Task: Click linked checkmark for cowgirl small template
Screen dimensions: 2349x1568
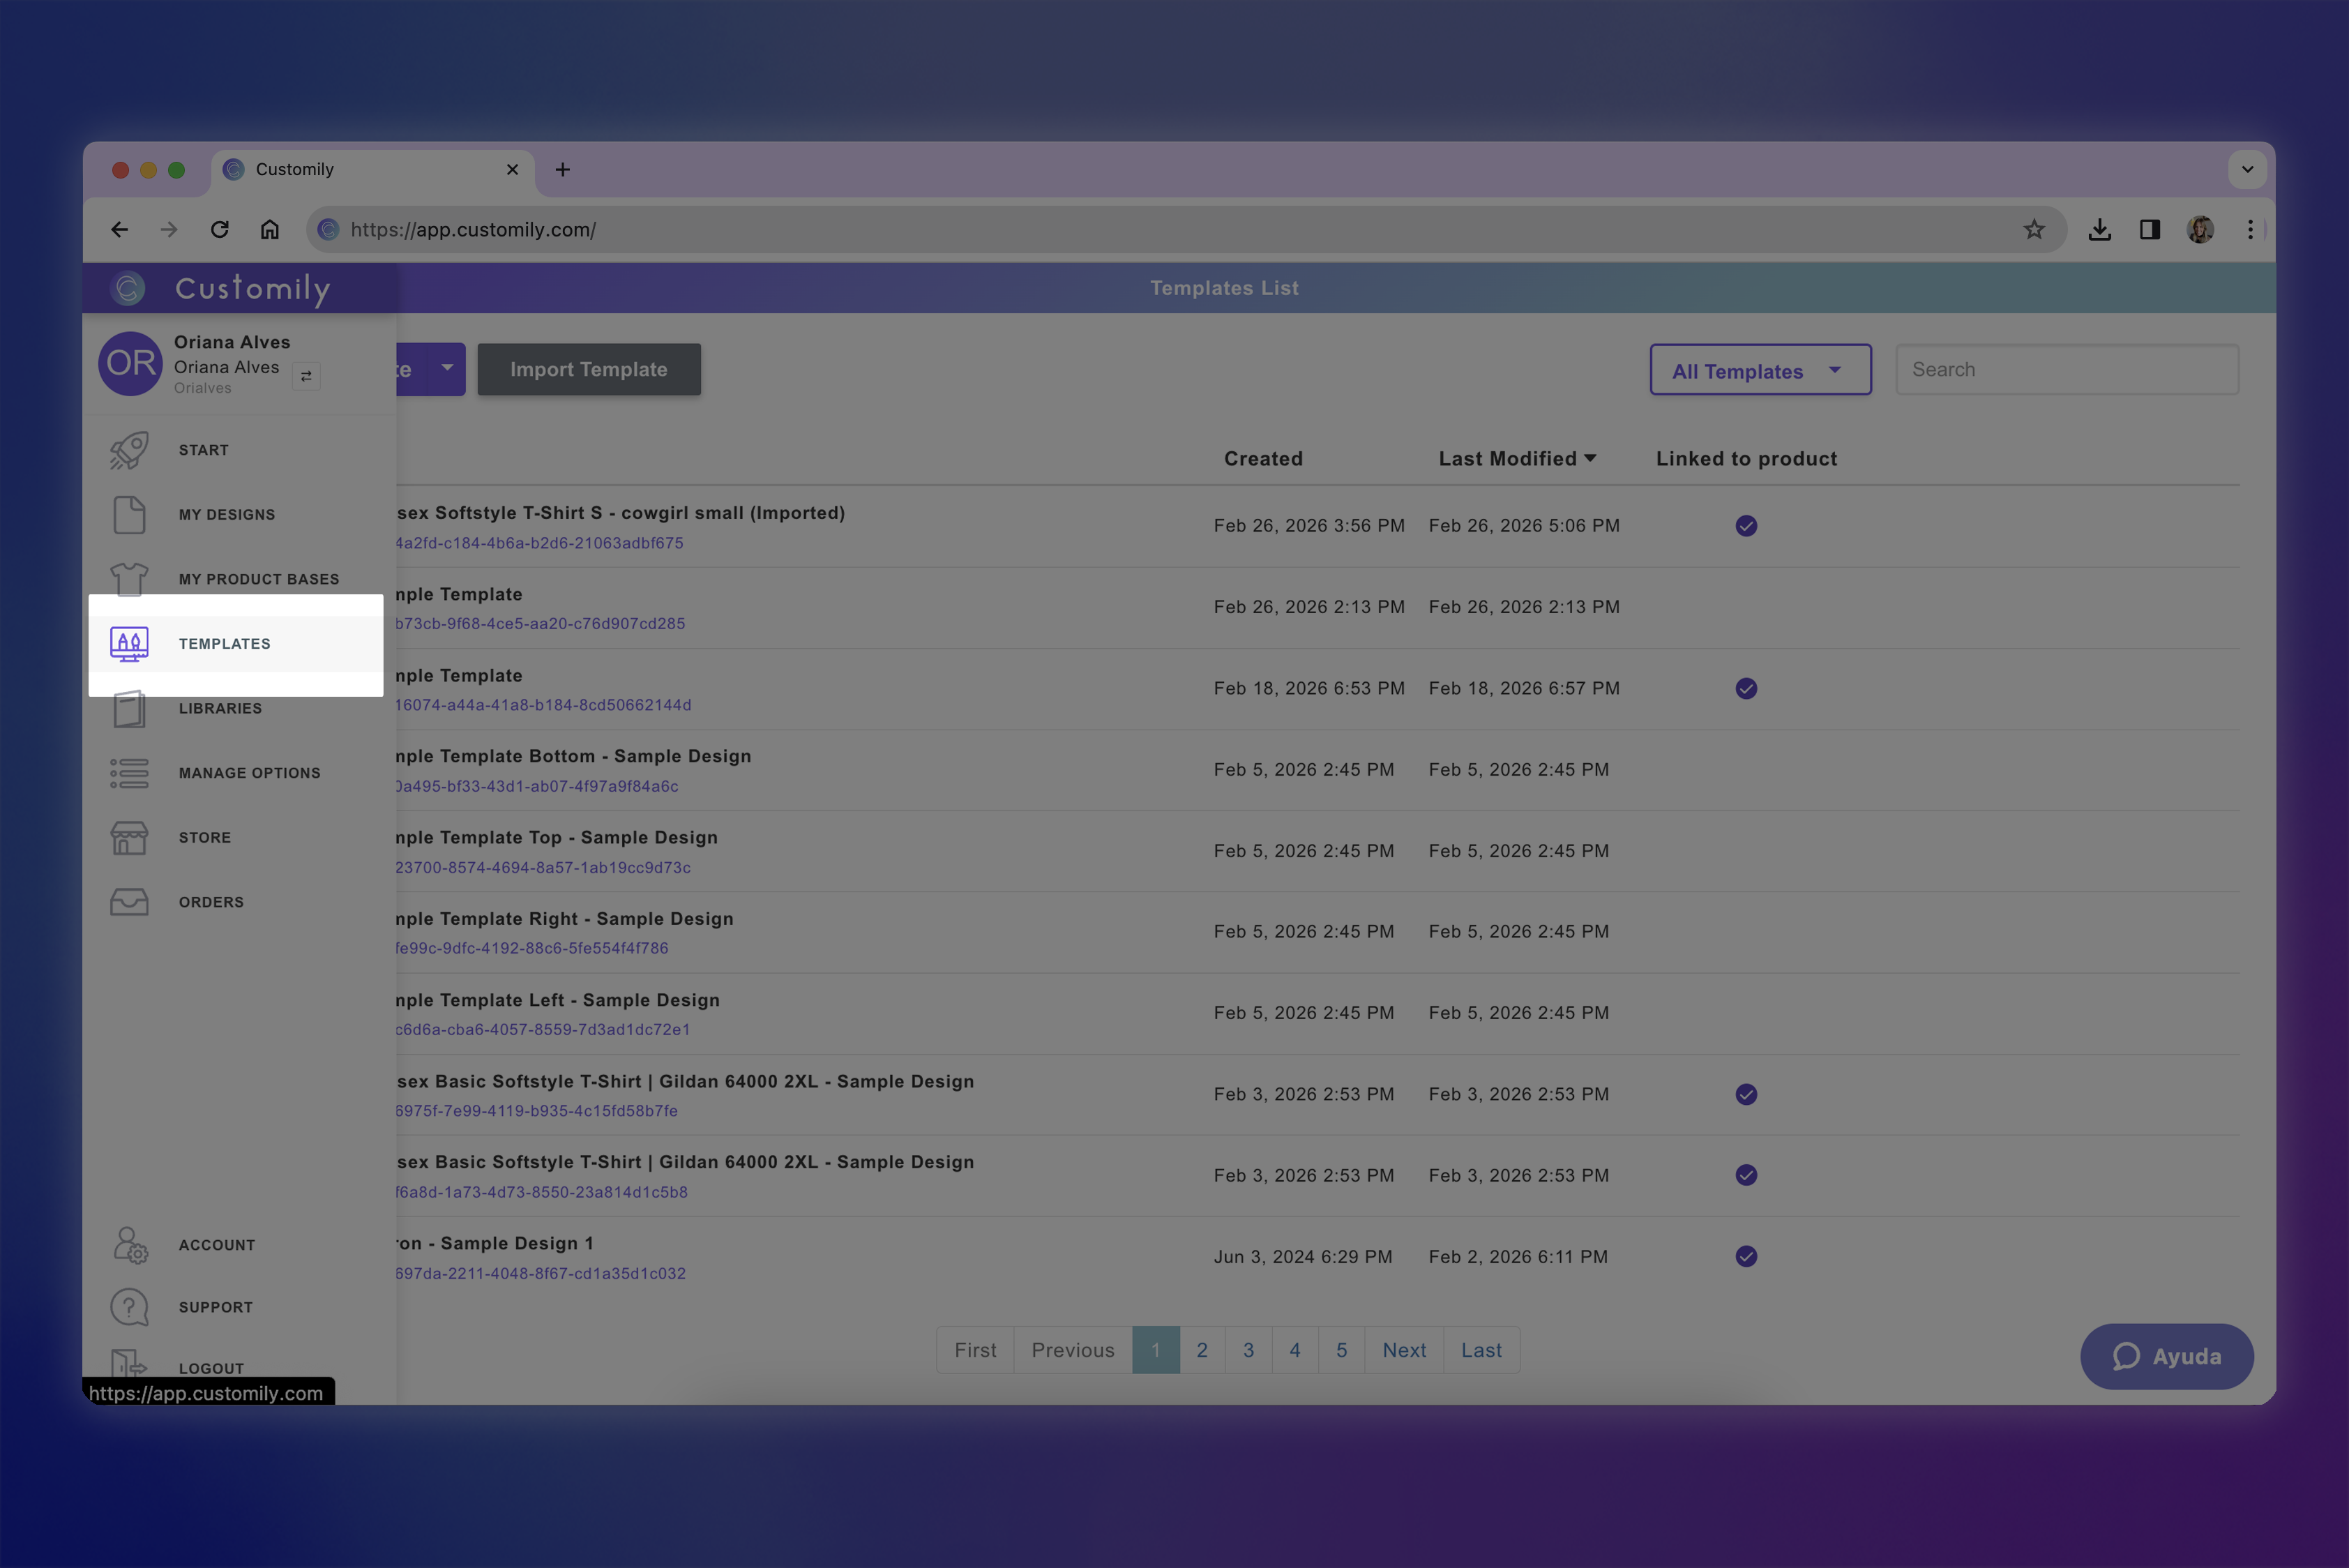Action: pyautogui.click(x=1746, y=526)
